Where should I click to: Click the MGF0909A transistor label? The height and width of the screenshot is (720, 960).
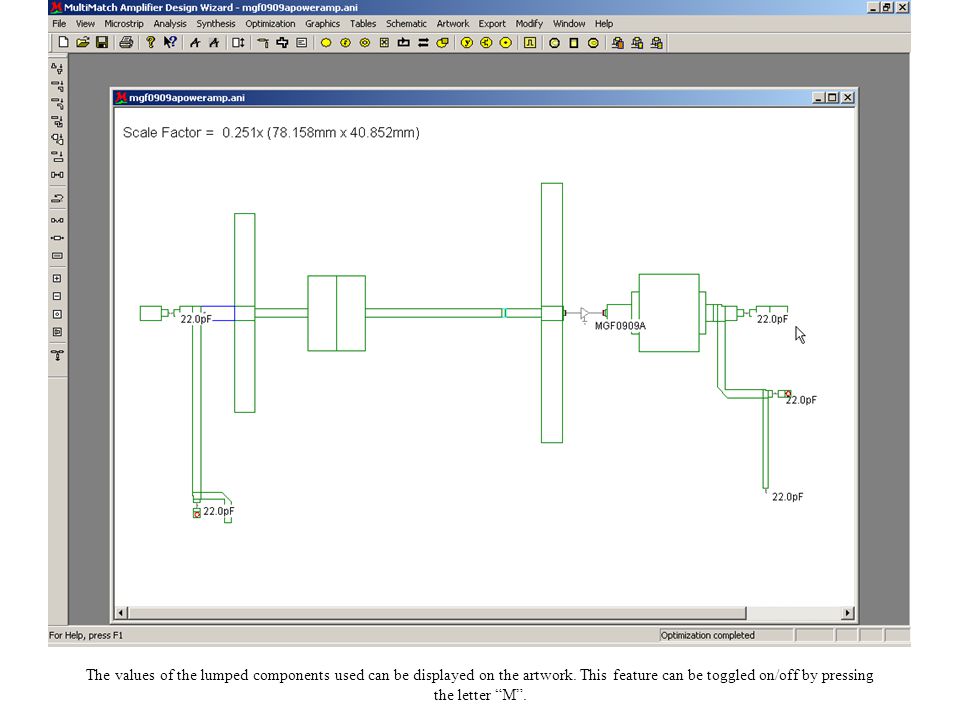pyautogui.click(x=620, y=326)
